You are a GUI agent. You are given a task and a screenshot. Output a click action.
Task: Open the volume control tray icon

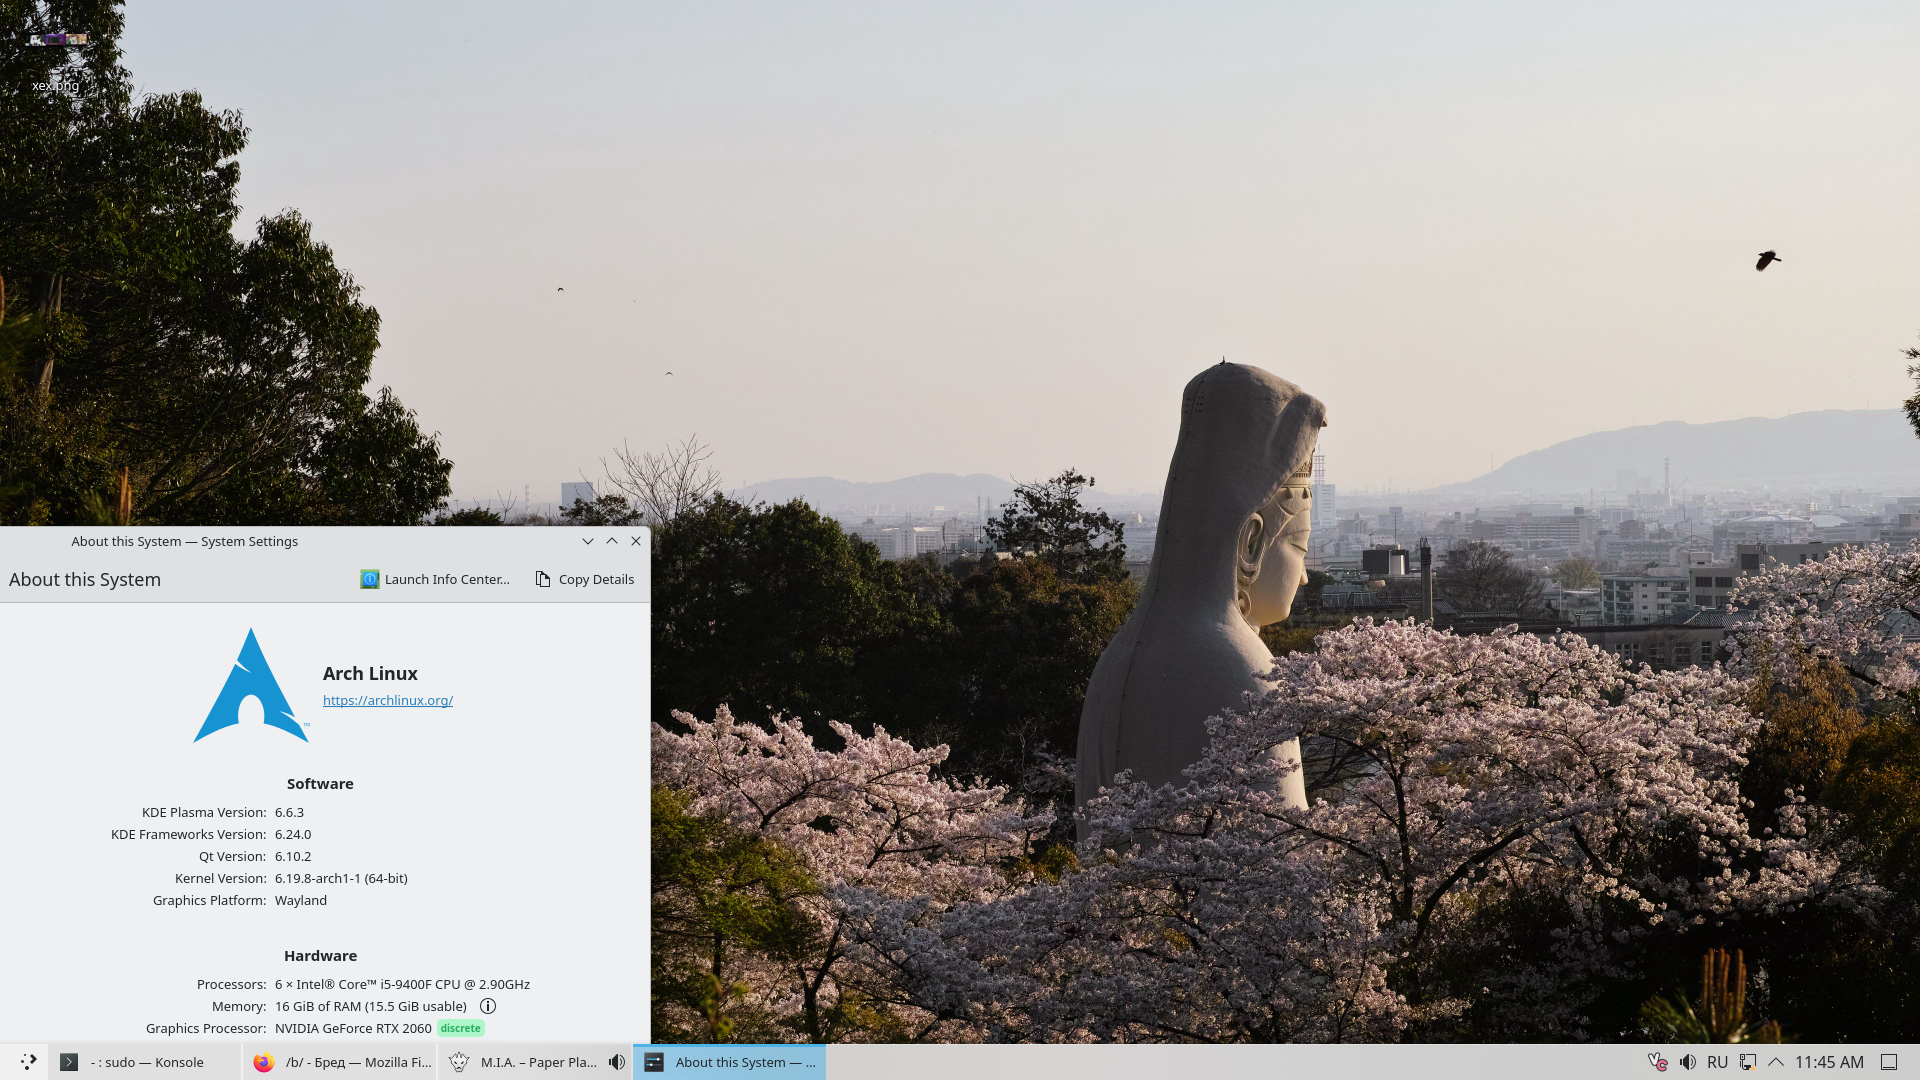pyautogui.click(x=1688, y=1062)
